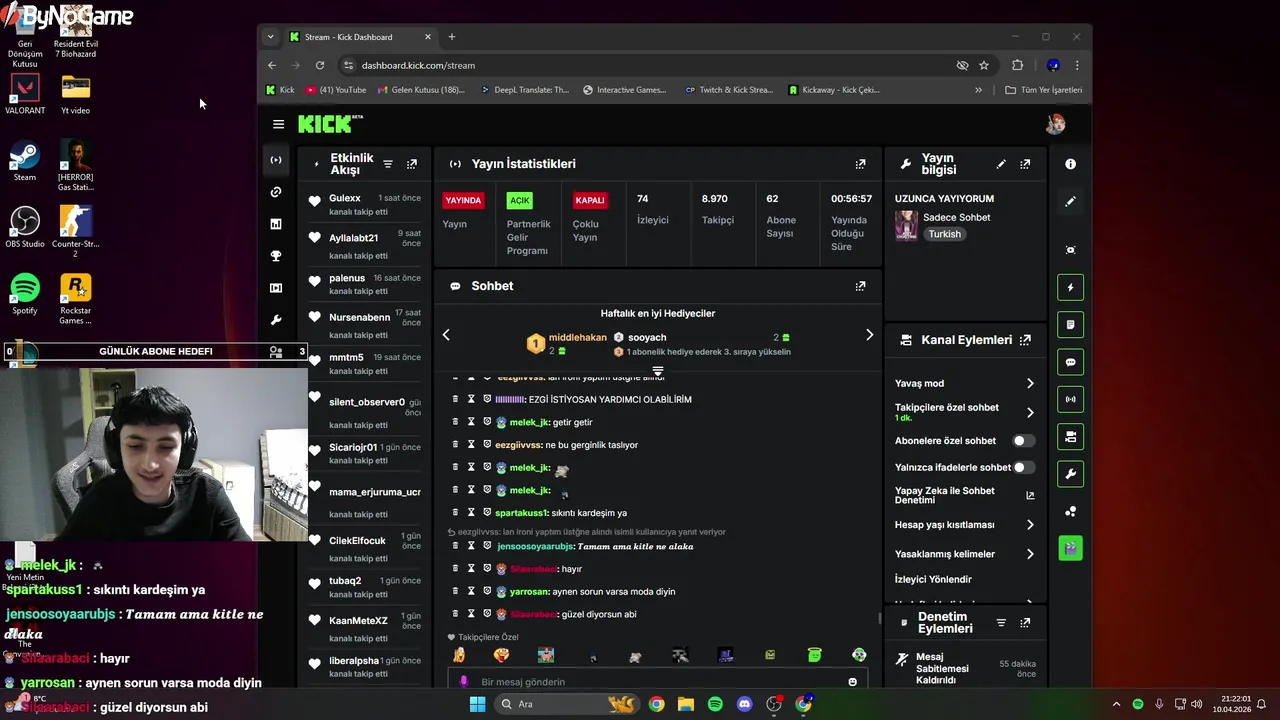Toggle the lightning bolt widget in right sidebar
1280x720 pixels.
tap(1071, 288)
